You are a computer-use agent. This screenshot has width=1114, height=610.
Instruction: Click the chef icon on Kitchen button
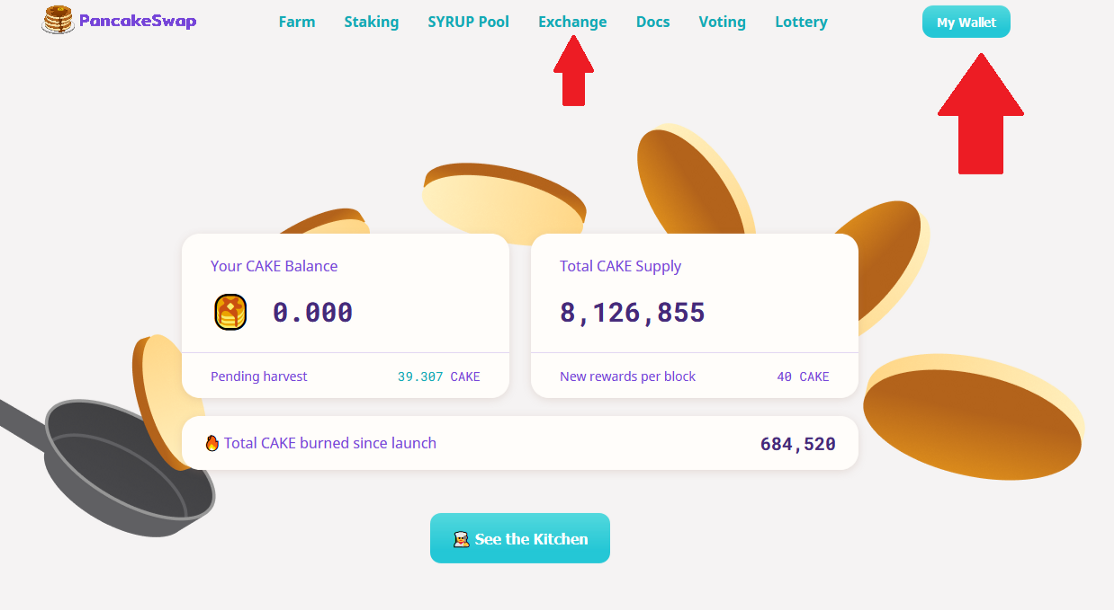[x=461, y=539]
